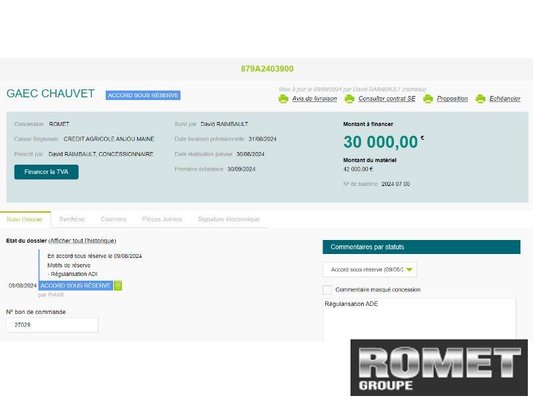Switch to the Synthèse tab
Screen dimensions: 533x400
coord(72,219)
